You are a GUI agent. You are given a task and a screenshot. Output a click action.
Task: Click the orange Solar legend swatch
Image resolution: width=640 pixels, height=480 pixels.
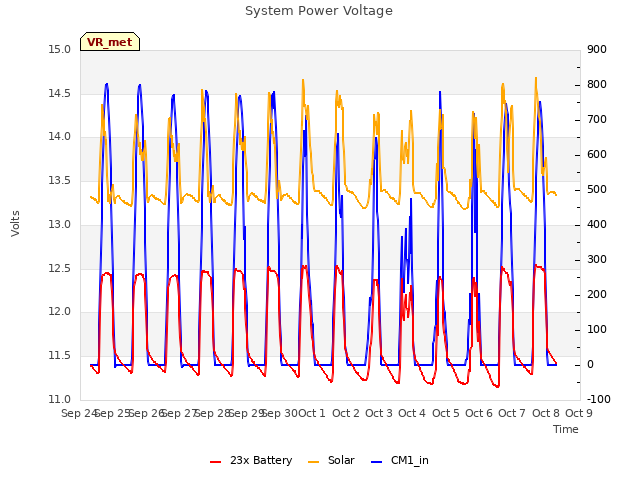coord(313,462)
